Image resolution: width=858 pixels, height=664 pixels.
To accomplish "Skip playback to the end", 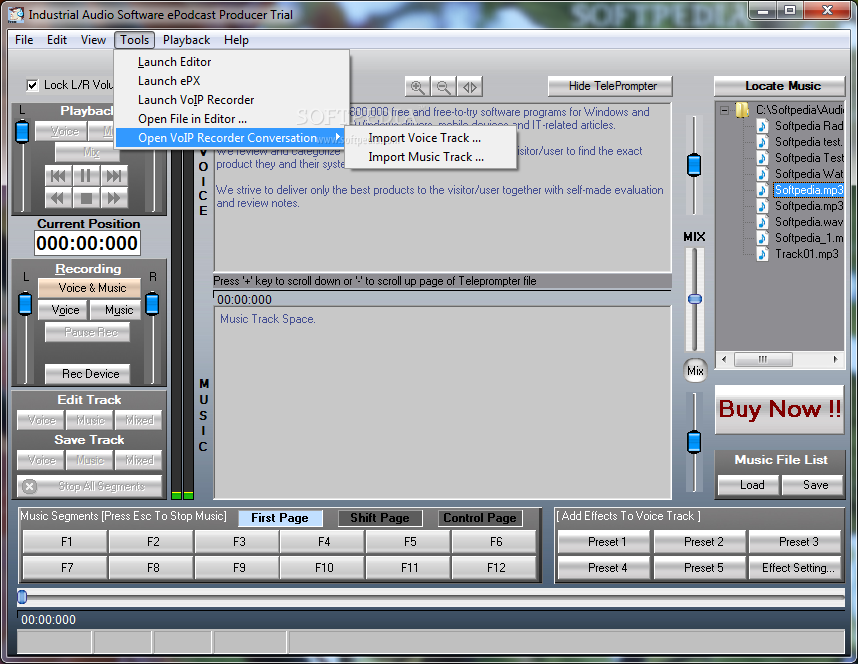I will pos(114,176).
